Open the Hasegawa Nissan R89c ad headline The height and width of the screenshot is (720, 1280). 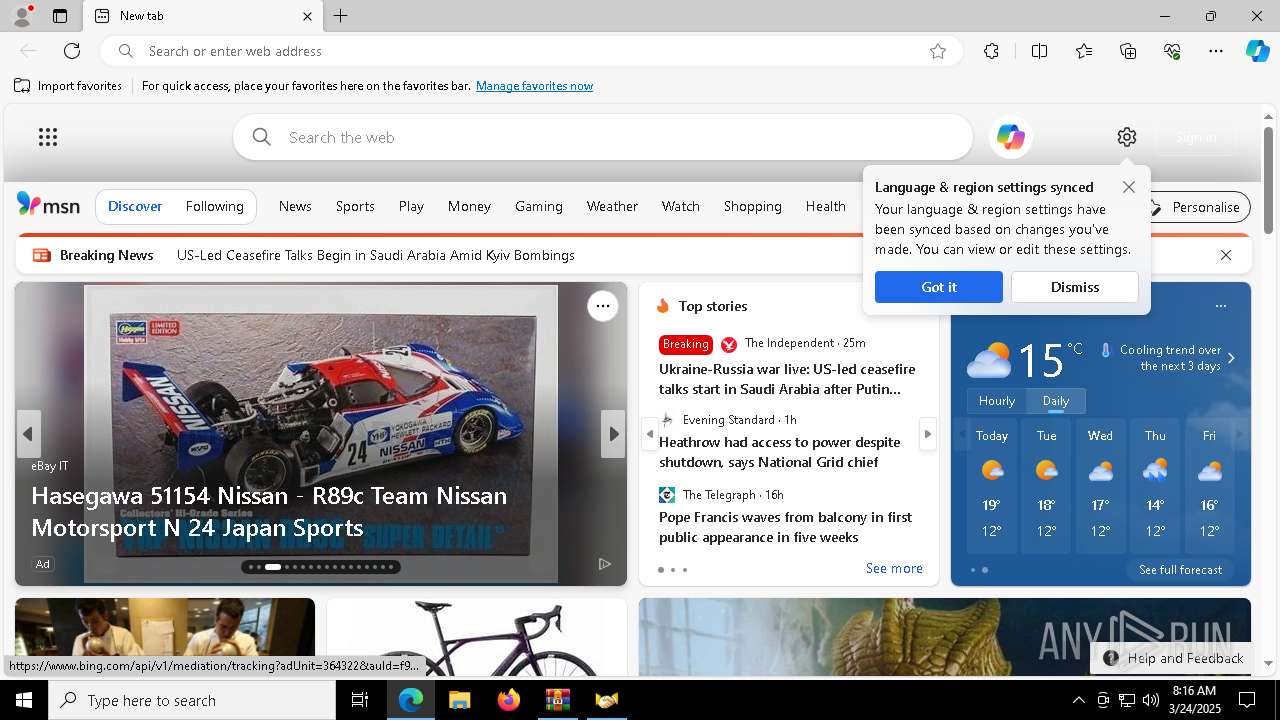(x=269, y=511)
